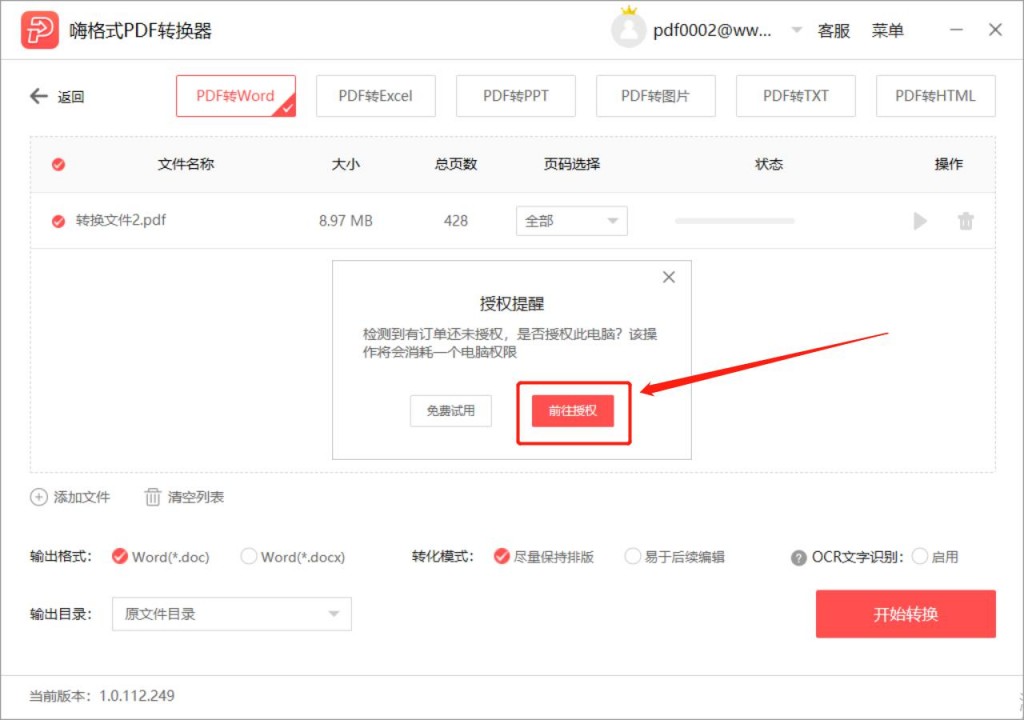Click the 前往授权 button

coord(573,411)
